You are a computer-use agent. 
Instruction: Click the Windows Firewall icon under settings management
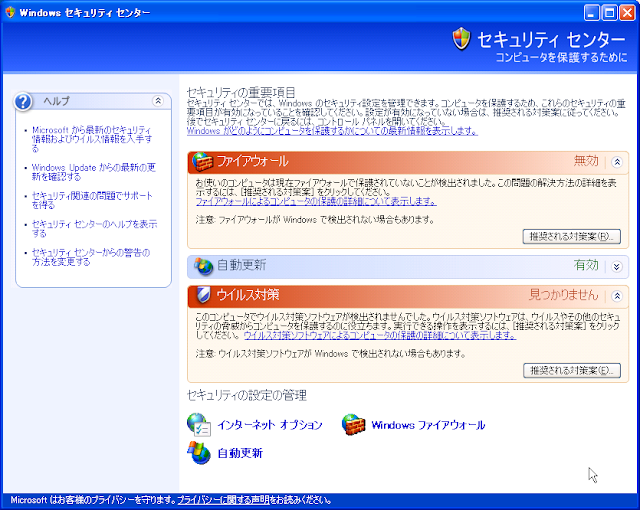[x=353, y=425]
